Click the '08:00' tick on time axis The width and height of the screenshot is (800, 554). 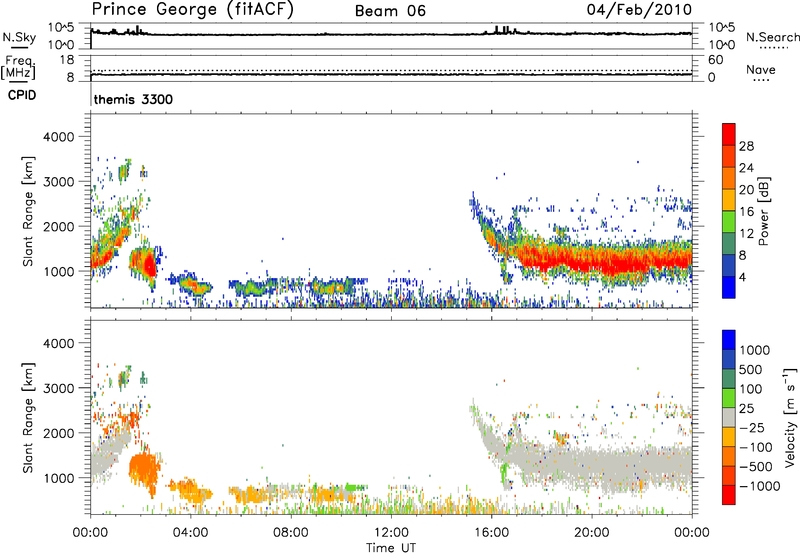coord(291,533)
